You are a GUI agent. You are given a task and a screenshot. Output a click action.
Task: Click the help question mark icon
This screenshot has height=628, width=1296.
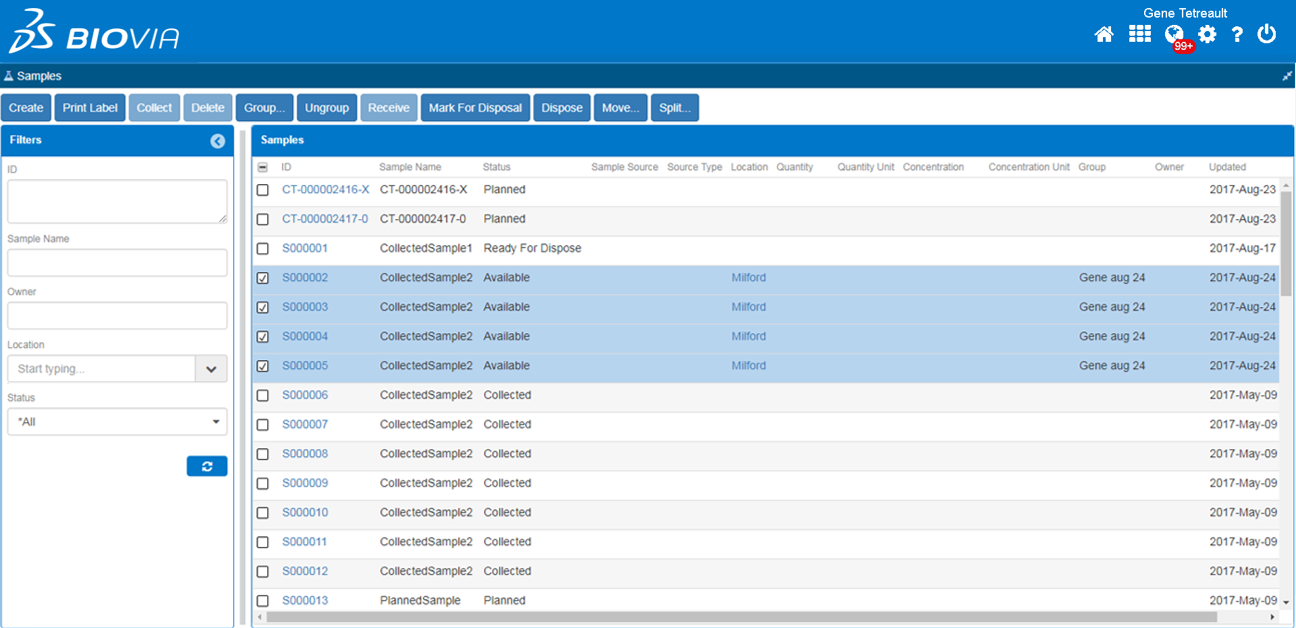point(1237,35)
